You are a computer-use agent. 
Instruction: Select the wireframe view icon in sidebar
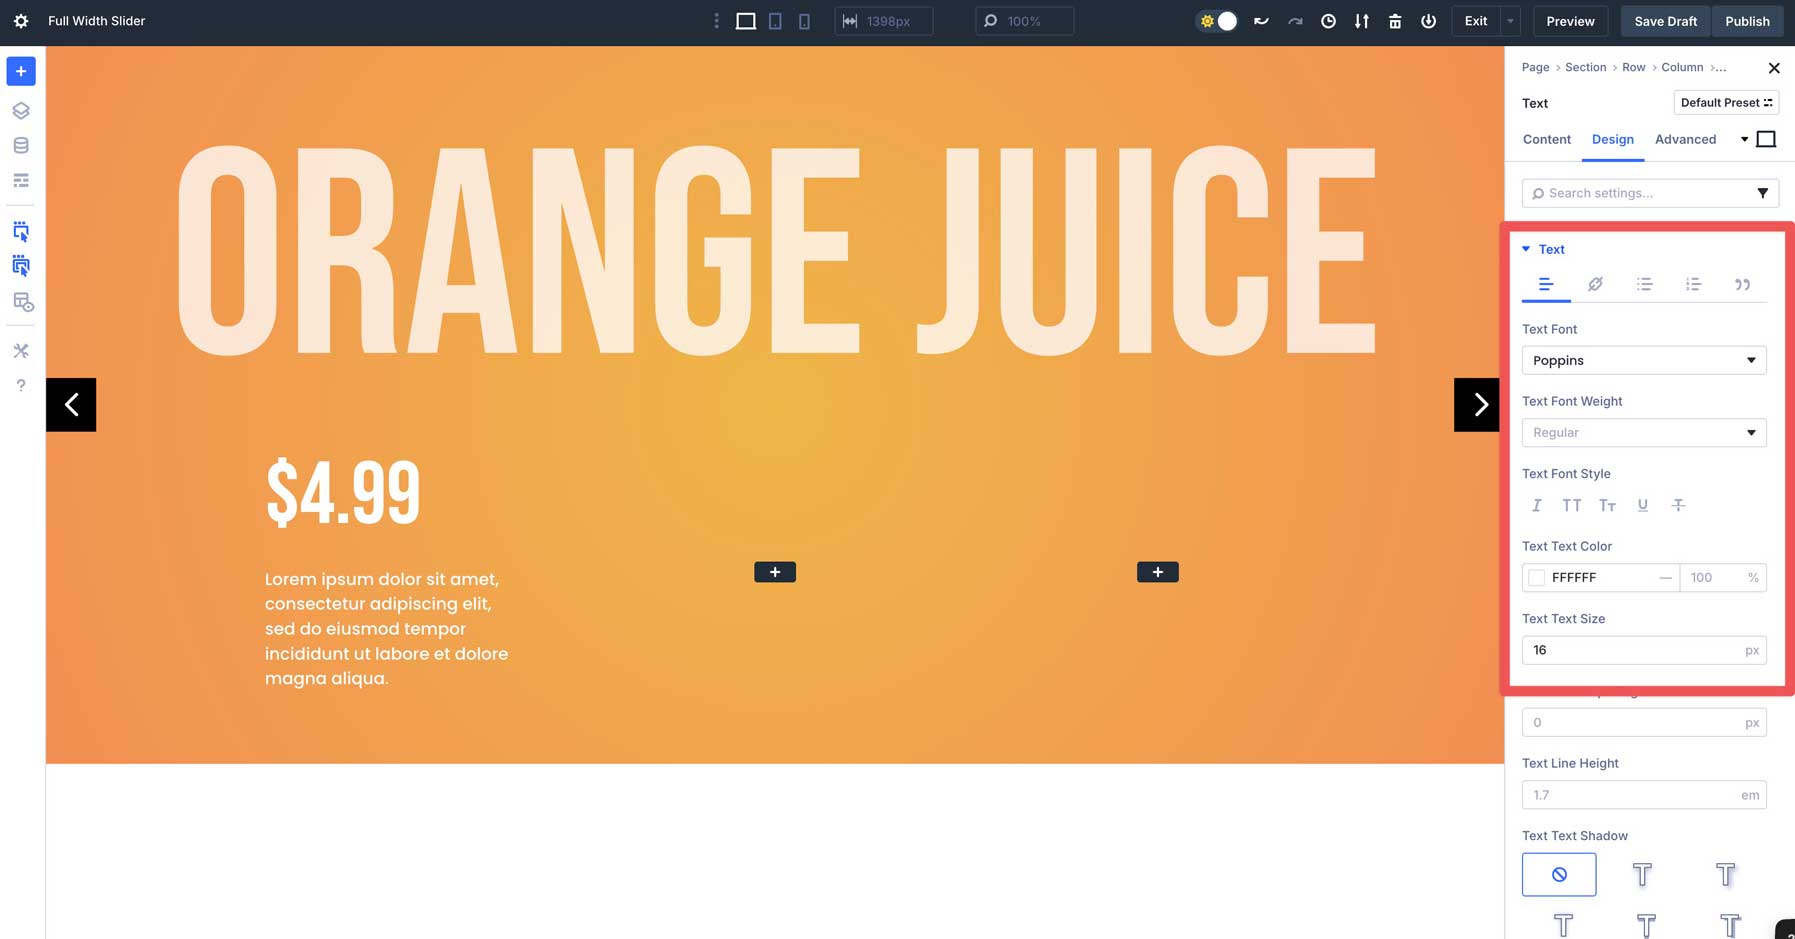point(20,180)
